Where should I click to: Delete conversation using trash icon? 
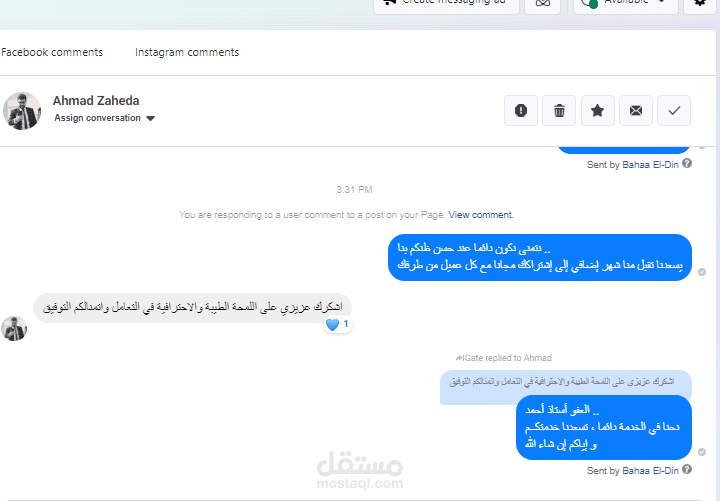point(559,111)
